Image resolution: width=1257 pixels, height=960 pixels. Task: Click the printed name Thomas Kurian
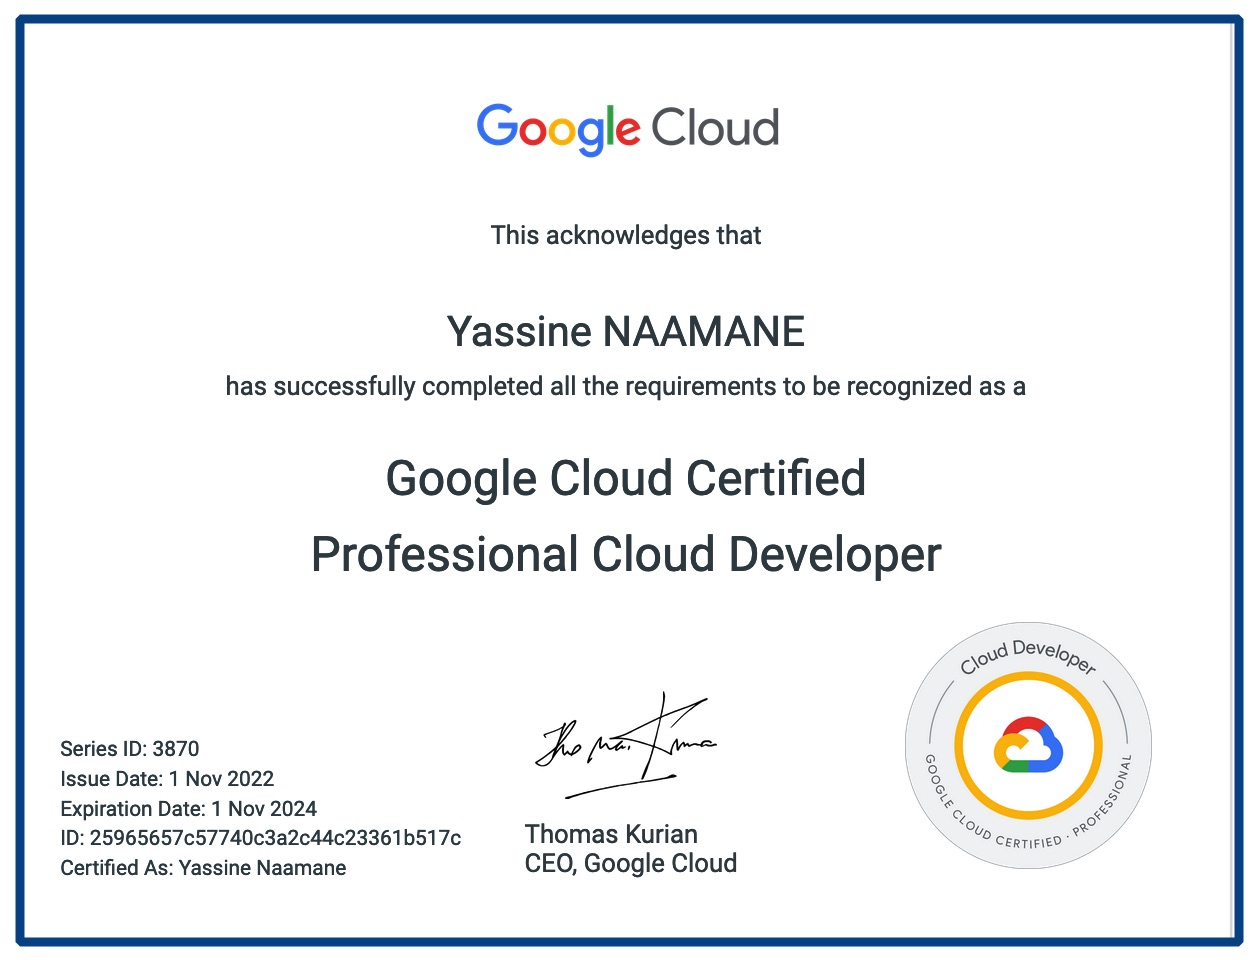tap(611, 834)
